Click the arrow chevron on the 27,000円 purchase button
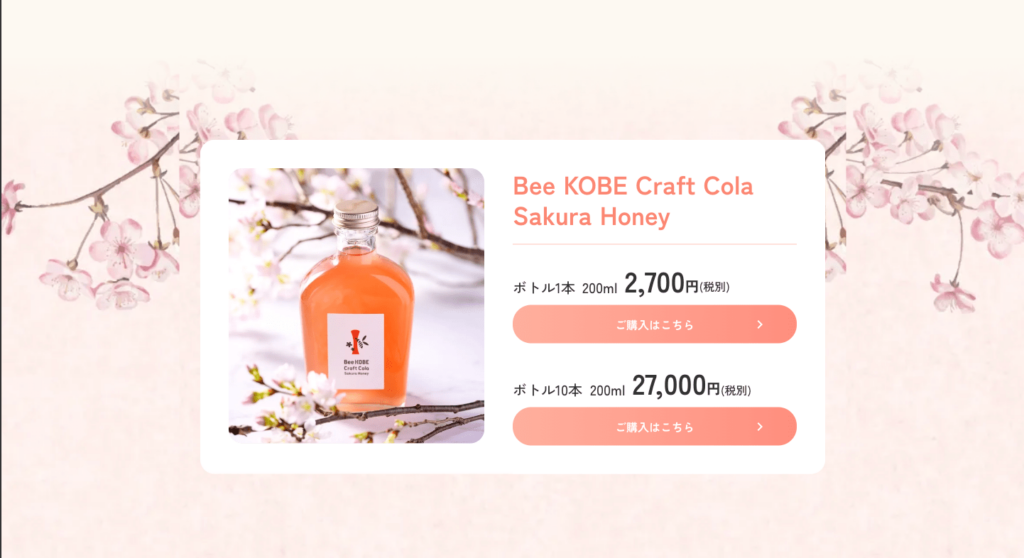 pyautogui.click(x=760, y=427)
